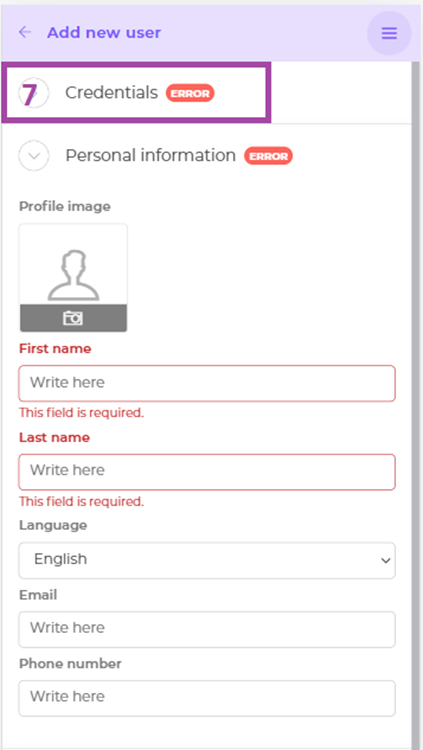423x750 pixels.
Task: Click the ERROR badge beside Personal information
Action: (268, 156)
